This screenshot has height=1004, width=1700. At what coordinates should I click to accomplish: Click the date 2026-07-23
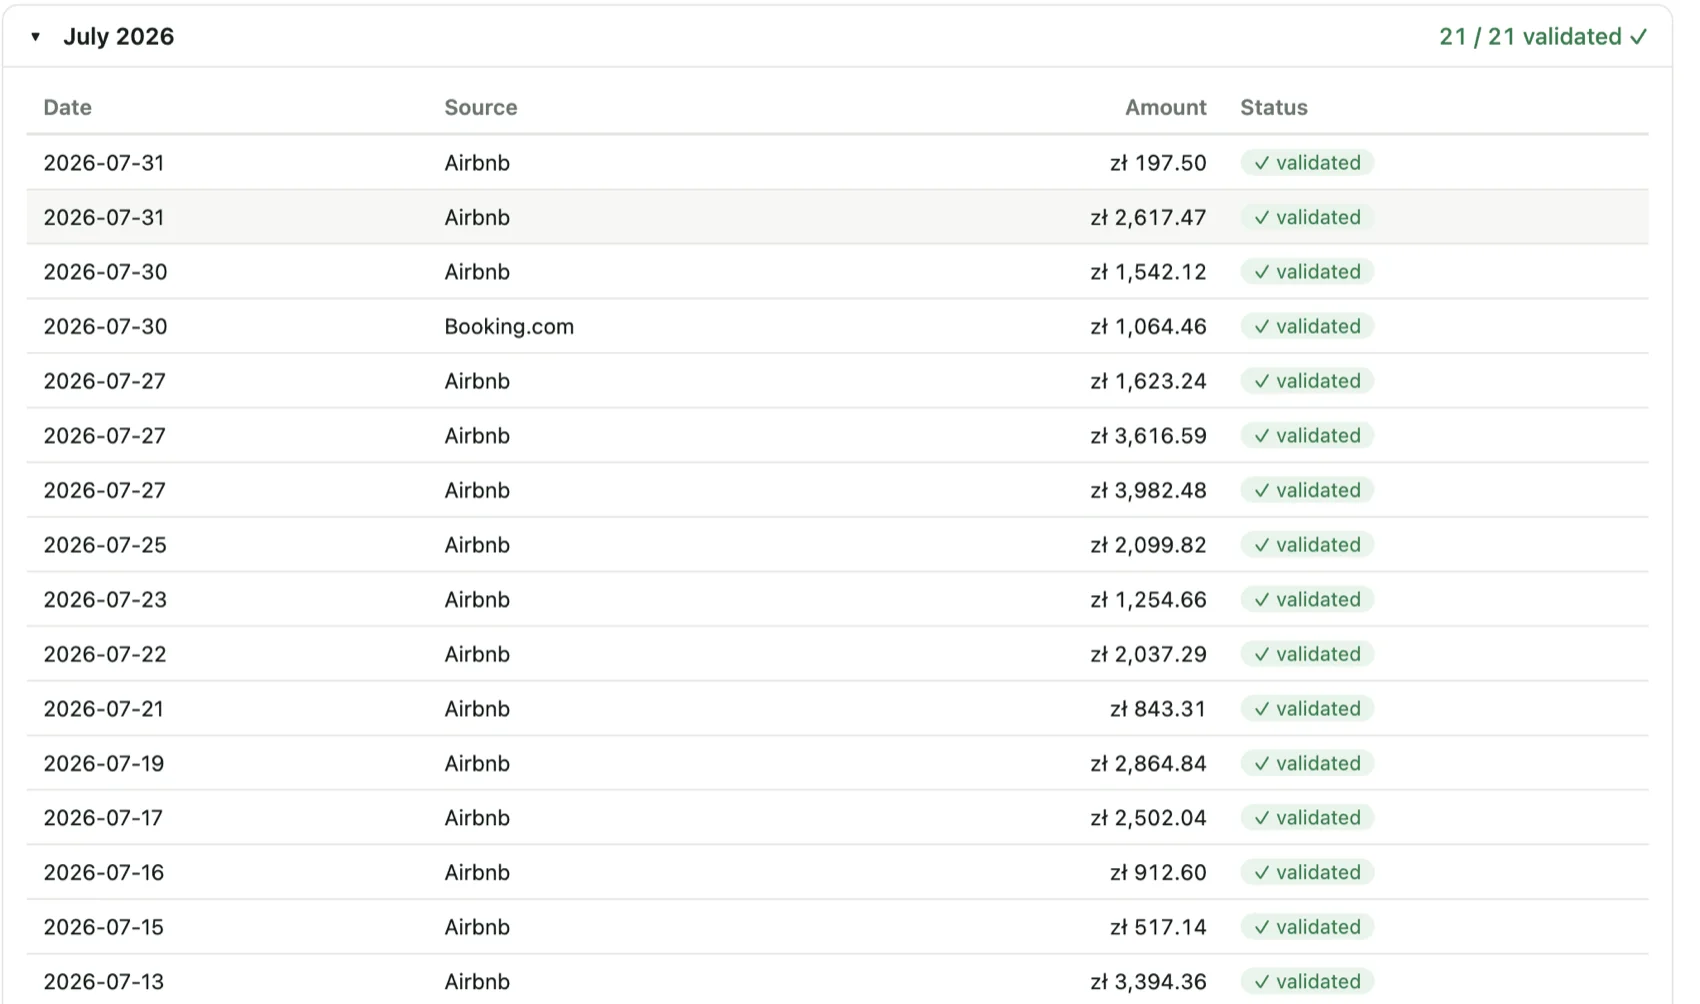pos(105,599)
